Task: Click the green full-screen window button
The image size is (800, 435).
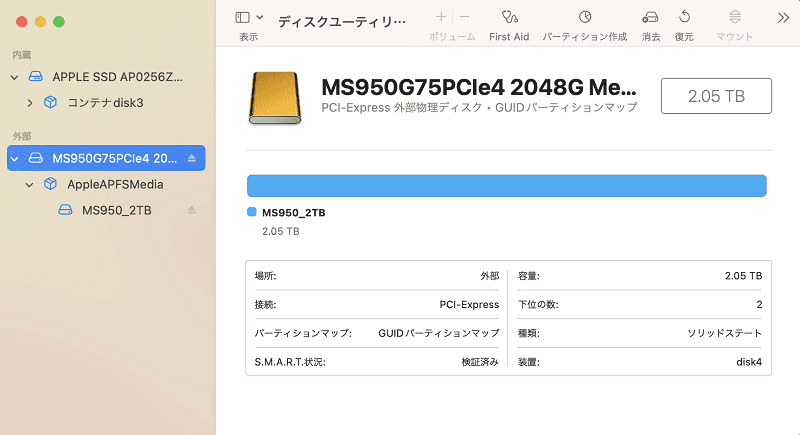Action: tap(59, 21)
